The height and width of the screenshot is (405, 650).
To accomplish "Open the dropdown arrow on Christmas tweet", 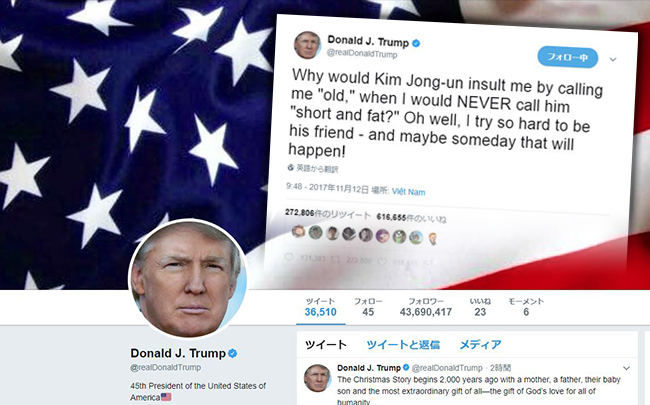I will tap(626, 368).
